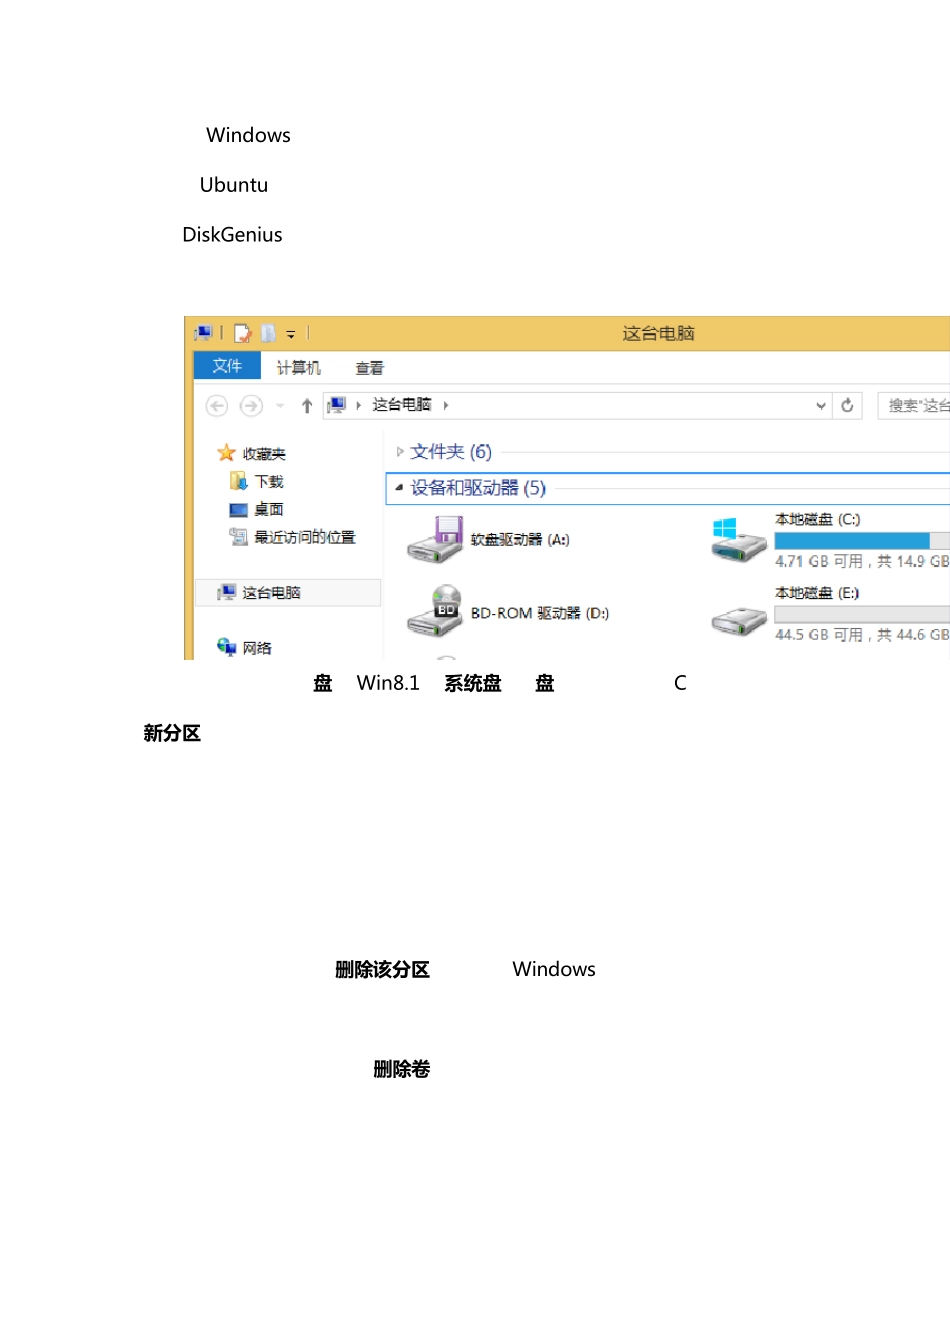Click the New folder quick access icon
This screenshot has width=950, height=1344.
click(x=268, y=333)
